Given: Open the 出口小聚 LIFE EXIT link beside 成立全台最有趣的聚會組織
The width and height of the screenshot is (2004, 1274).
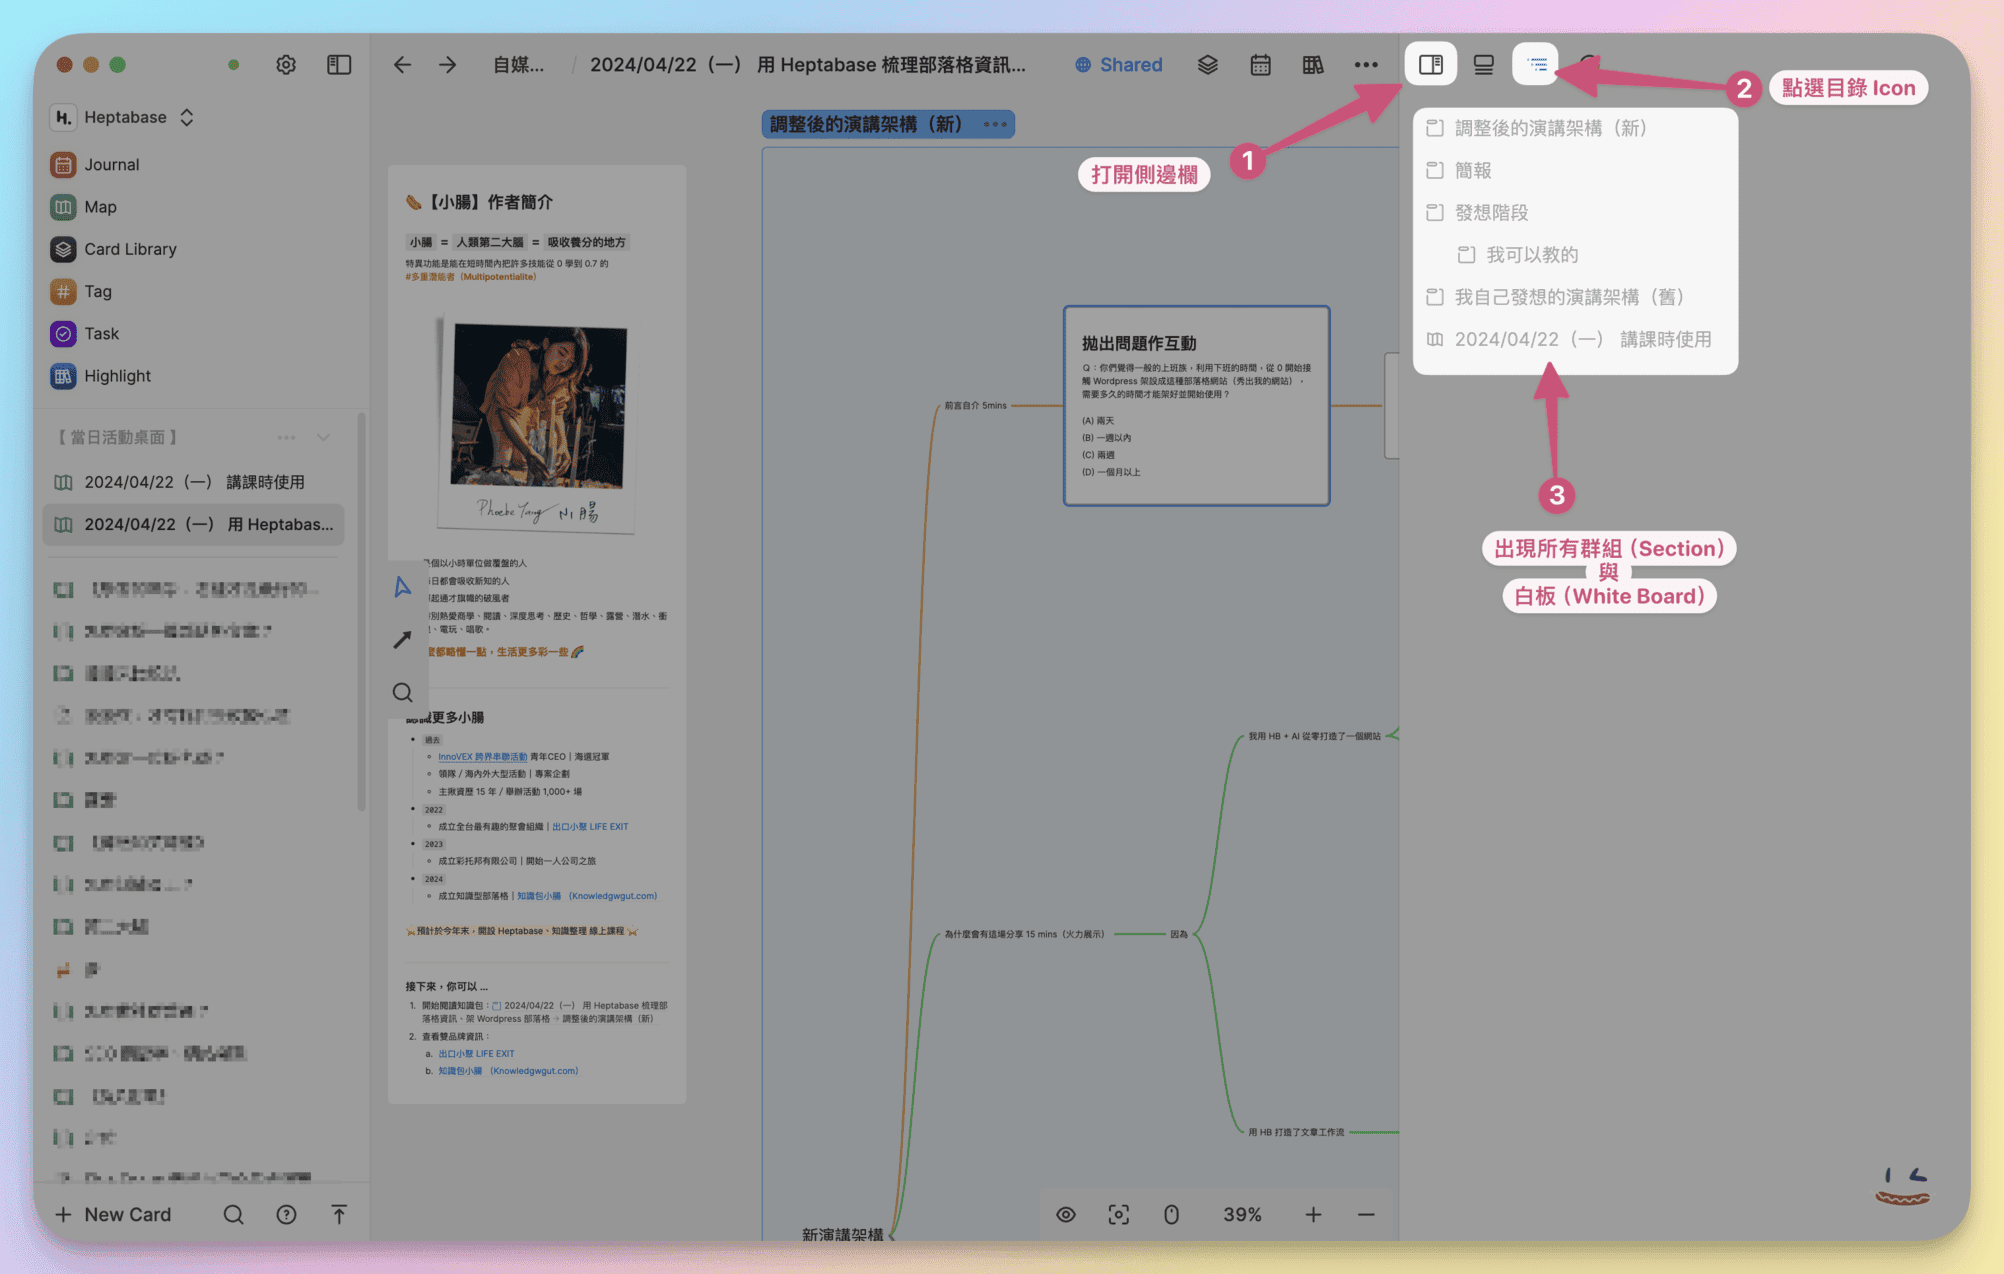Looking at the screenshot, I should pos(590,827).
